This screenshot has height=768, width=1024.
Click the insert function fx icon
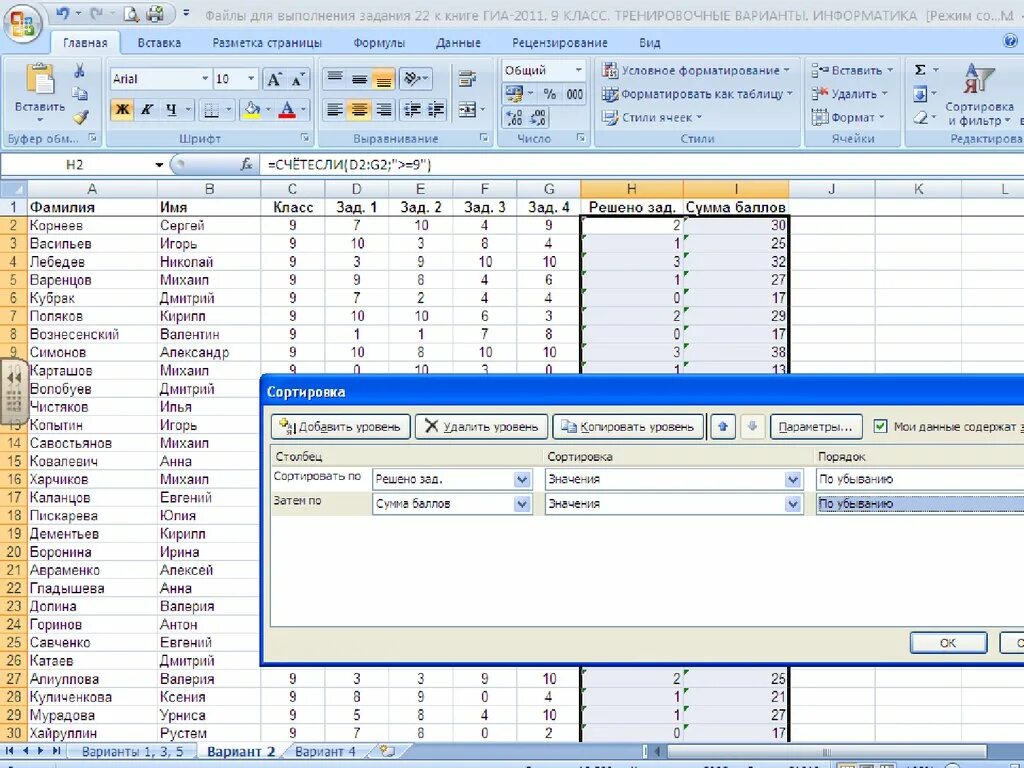tap(246, 165)
